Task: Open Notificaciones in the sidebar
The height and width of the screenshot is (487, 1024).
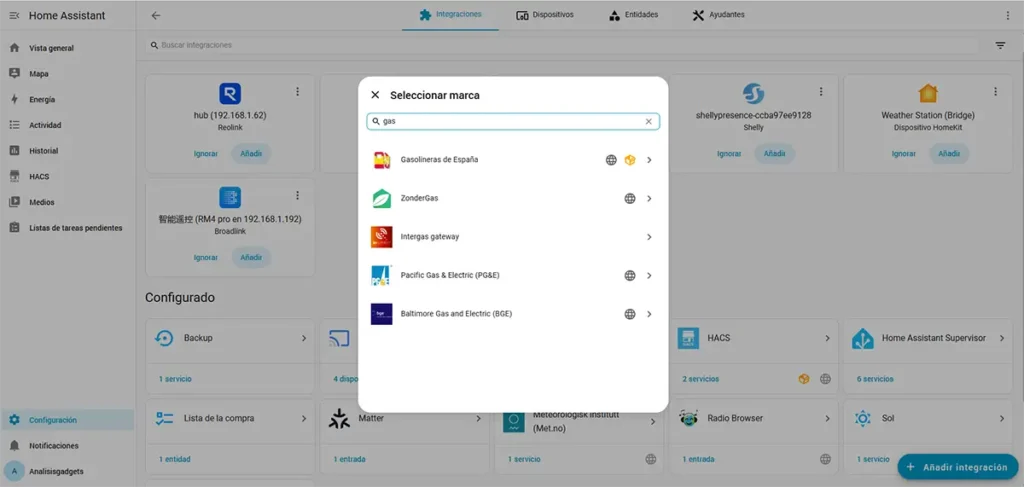Action: [x=68, y=446]
